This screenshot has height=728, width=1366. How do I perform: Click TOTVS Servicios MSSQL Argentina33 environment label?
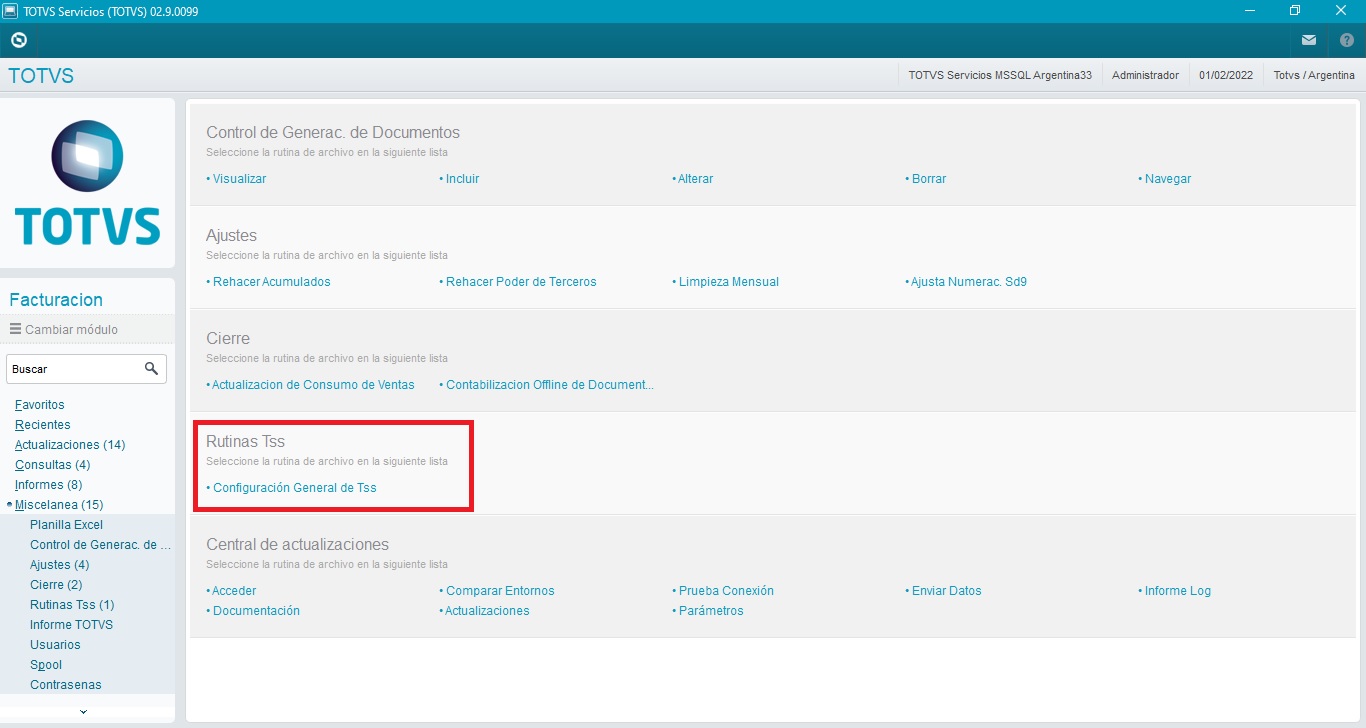[x=1000, y=75]
